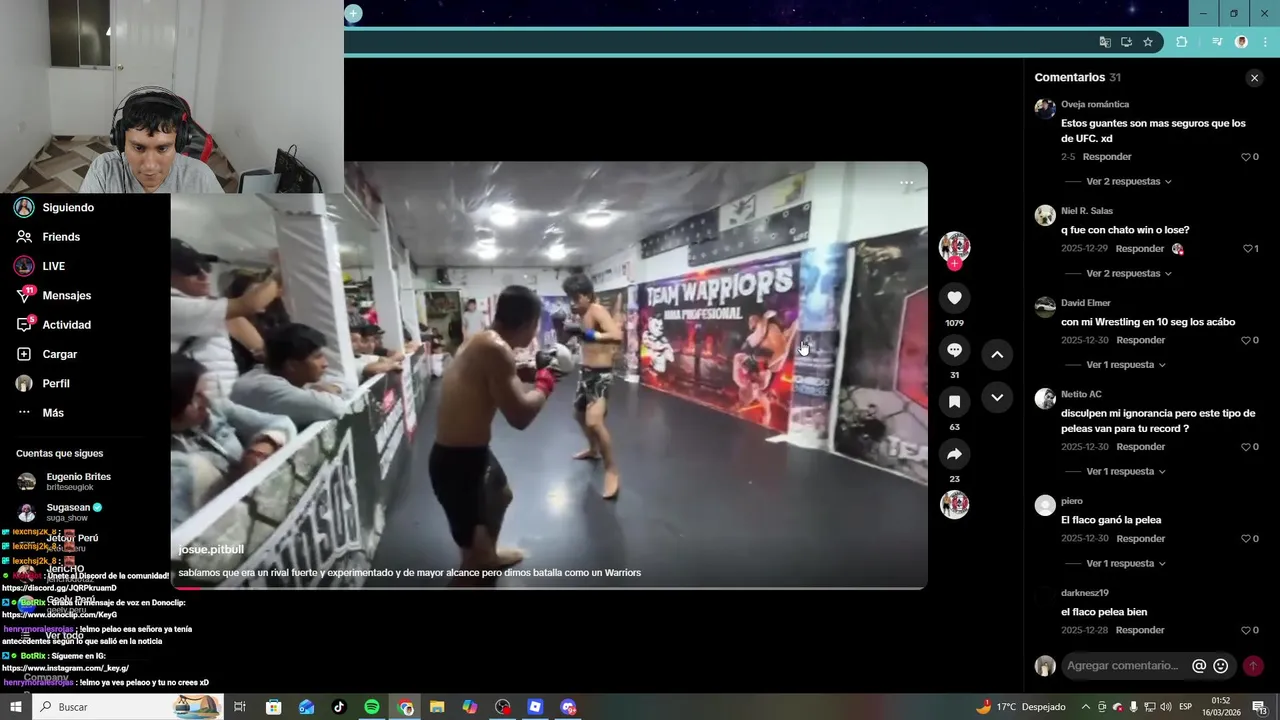The height and width of the screenshot is (720, 1280).
Task: Open Spotify from the taskbar
Action: (372, 707)
